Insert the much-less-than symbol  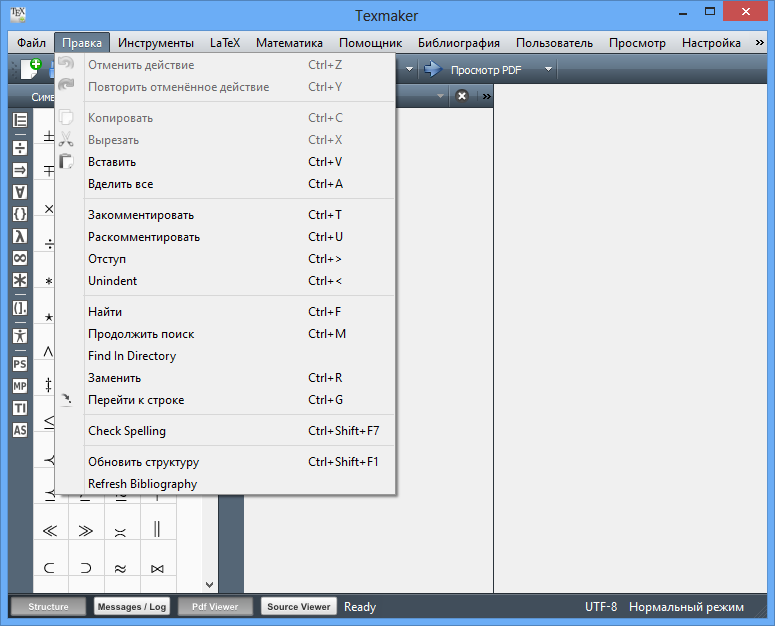(50, 531)
